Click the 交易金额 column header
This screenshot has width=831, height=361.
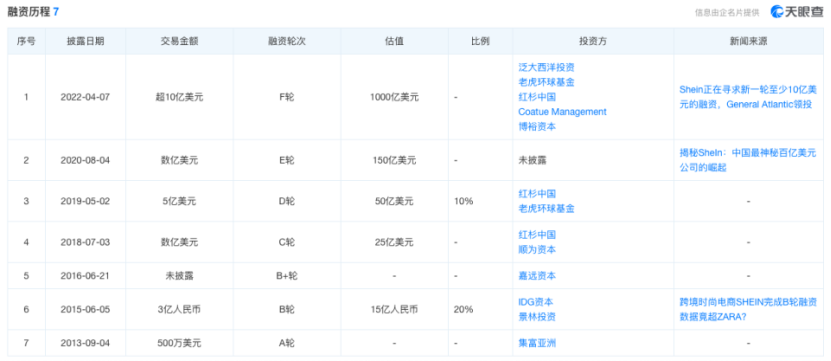[x=179, y=41]
